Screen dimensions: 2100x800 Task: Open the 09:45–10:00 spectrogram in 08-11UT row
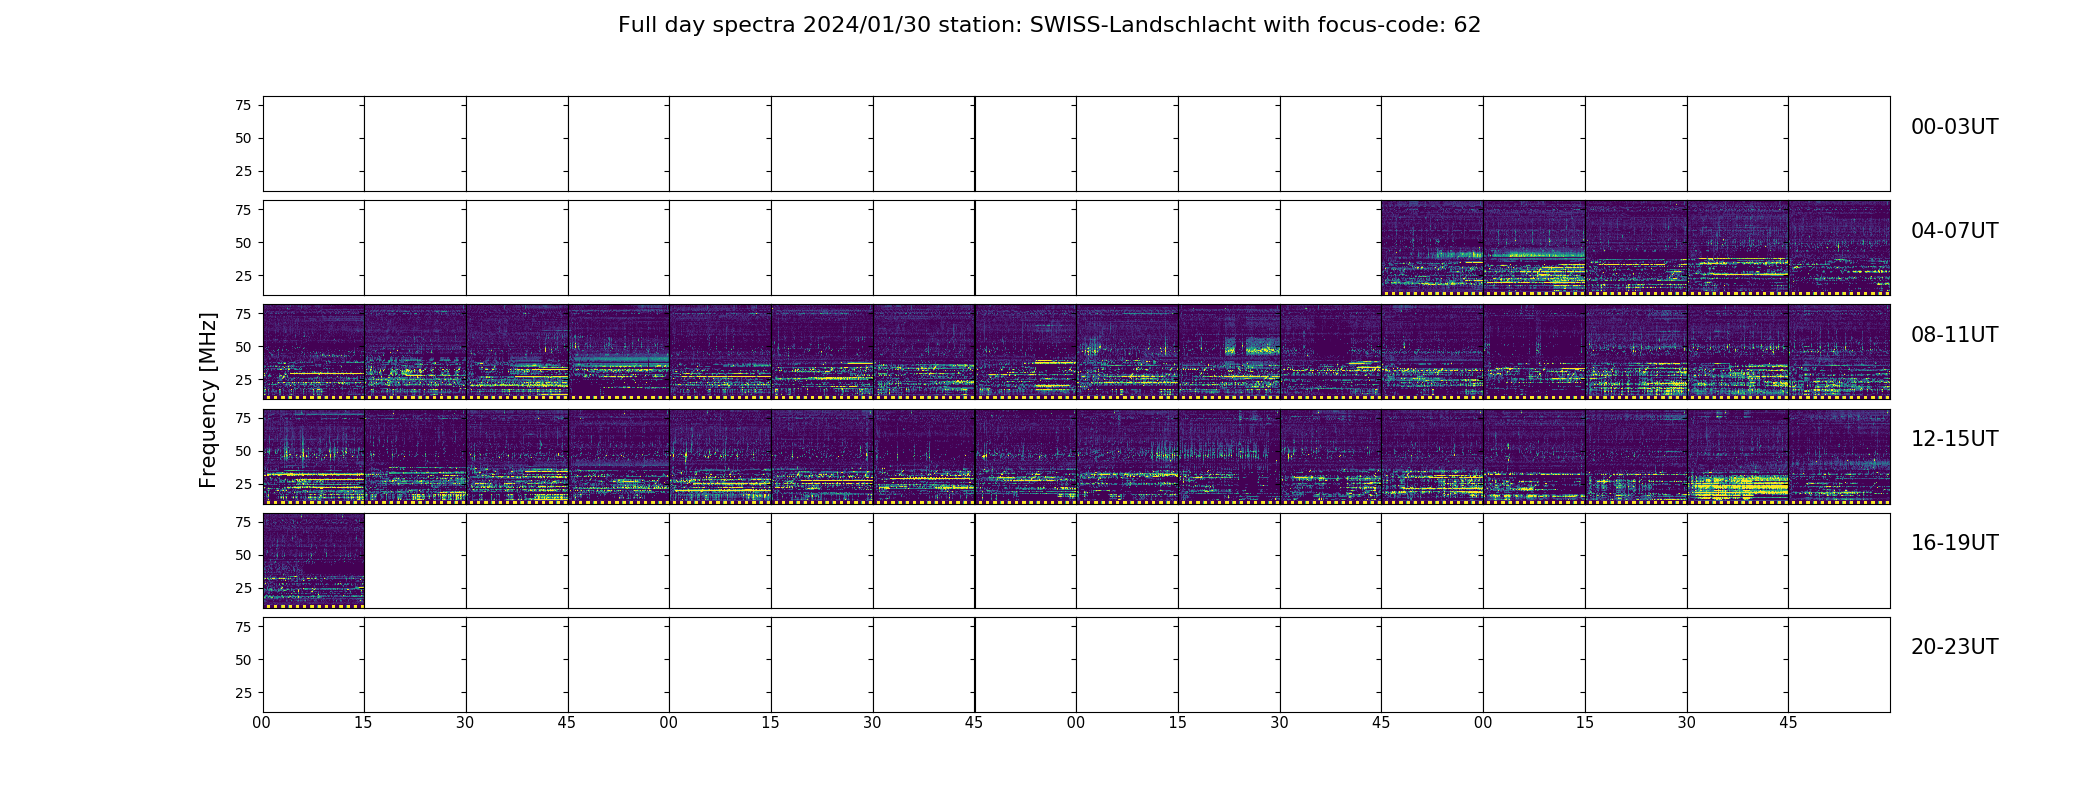tap(1025, 352)
